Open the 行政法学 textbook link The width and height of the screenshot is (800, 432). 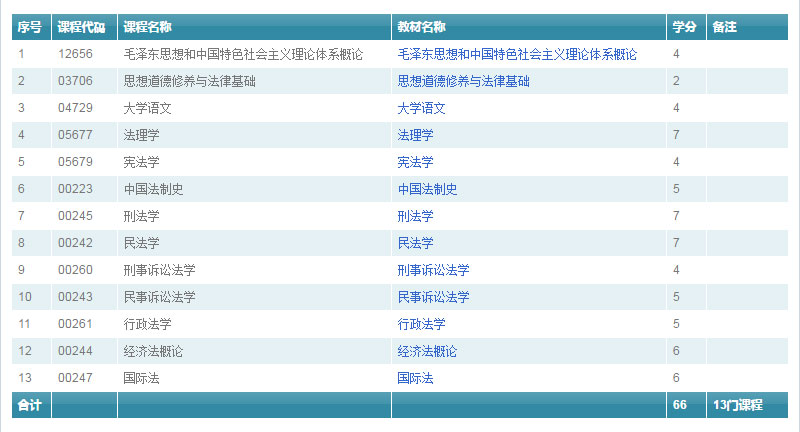click(x=421, y=324)
